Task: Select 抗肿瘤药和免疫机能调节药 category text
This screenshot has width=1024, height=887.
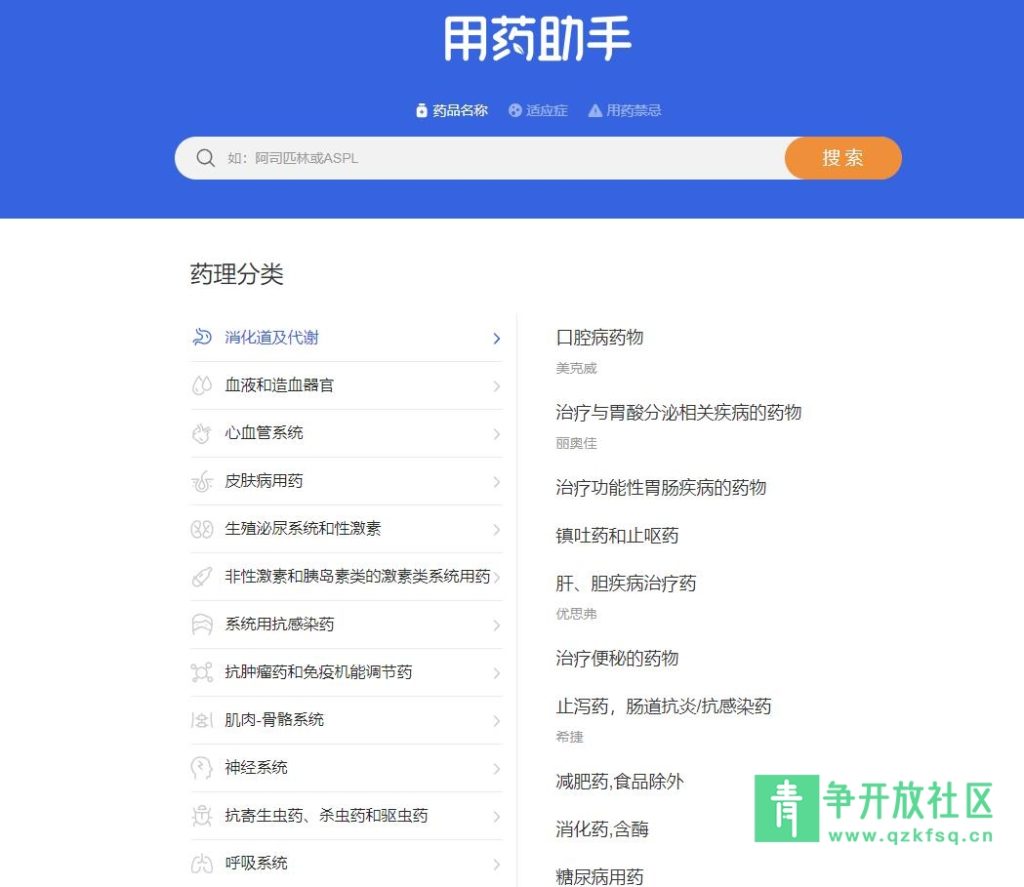Action: tap(319, 672)
